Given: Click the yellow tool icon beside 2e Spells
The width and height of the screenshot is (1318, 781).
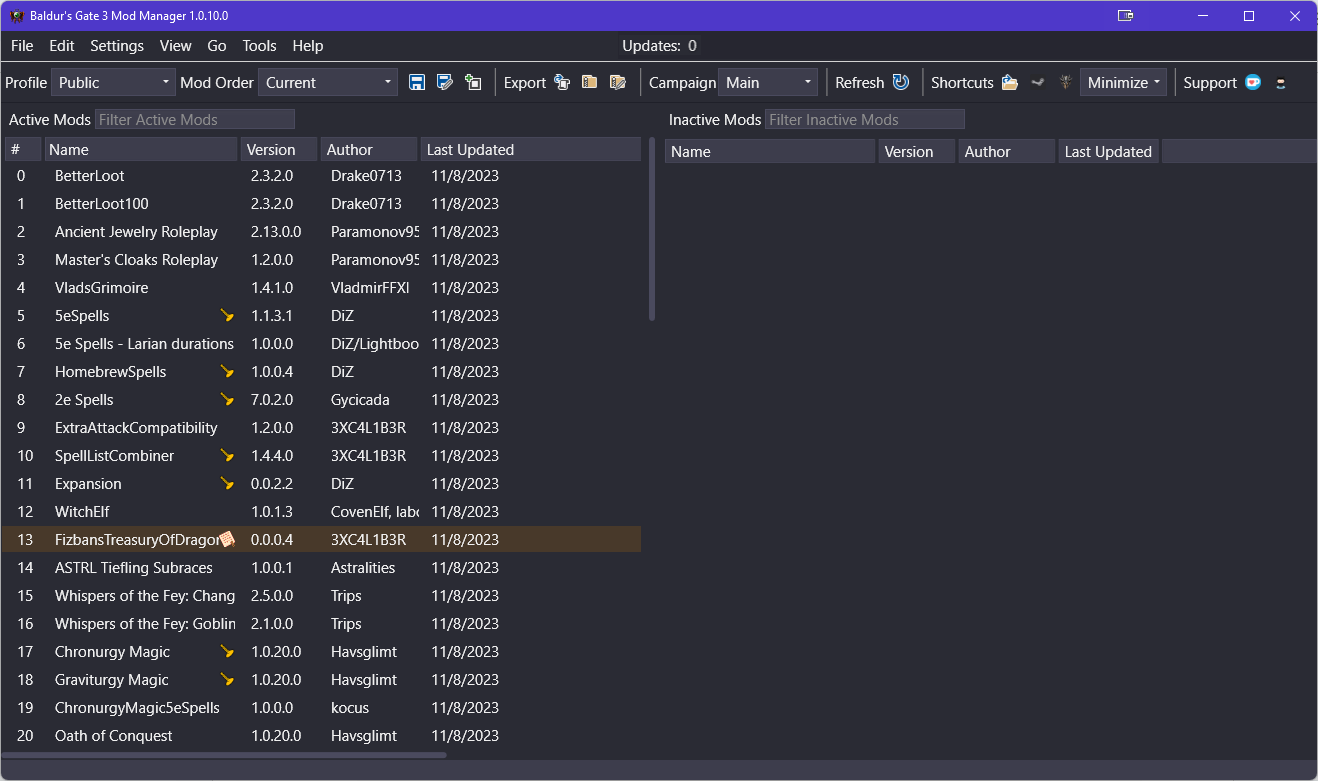Looking at the screenshot, I should coord(227,399).
